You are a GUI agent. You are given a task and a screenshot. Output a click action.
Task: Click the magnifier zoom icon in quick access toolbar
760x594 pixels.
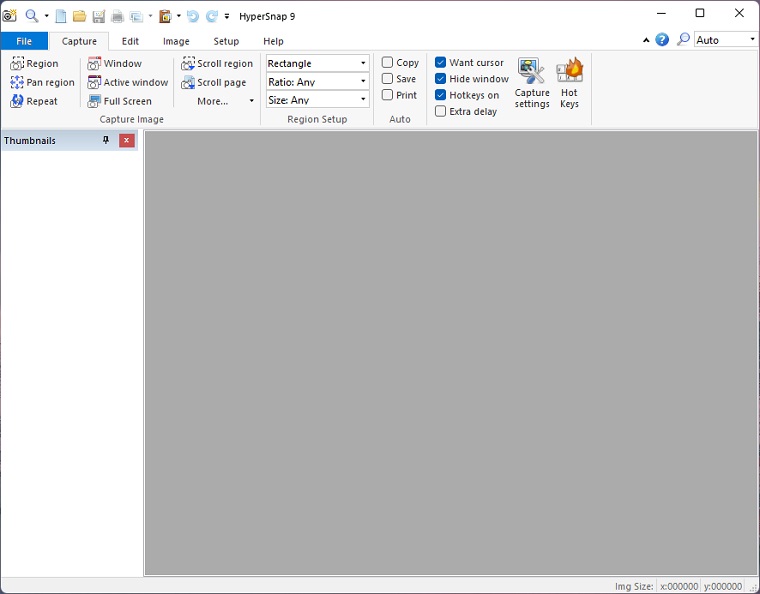pos(32,16)
